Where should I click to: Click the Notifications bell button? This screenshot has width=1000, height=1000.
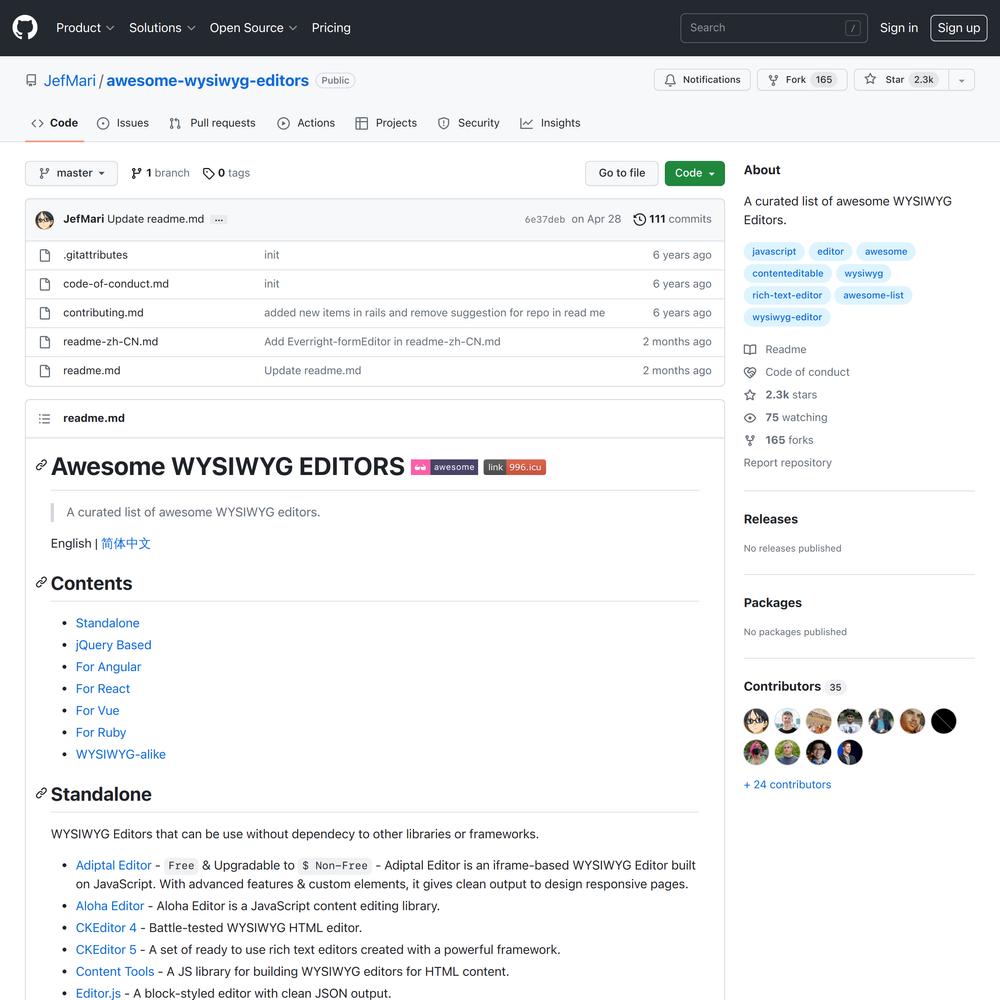[x=702, y=80]
